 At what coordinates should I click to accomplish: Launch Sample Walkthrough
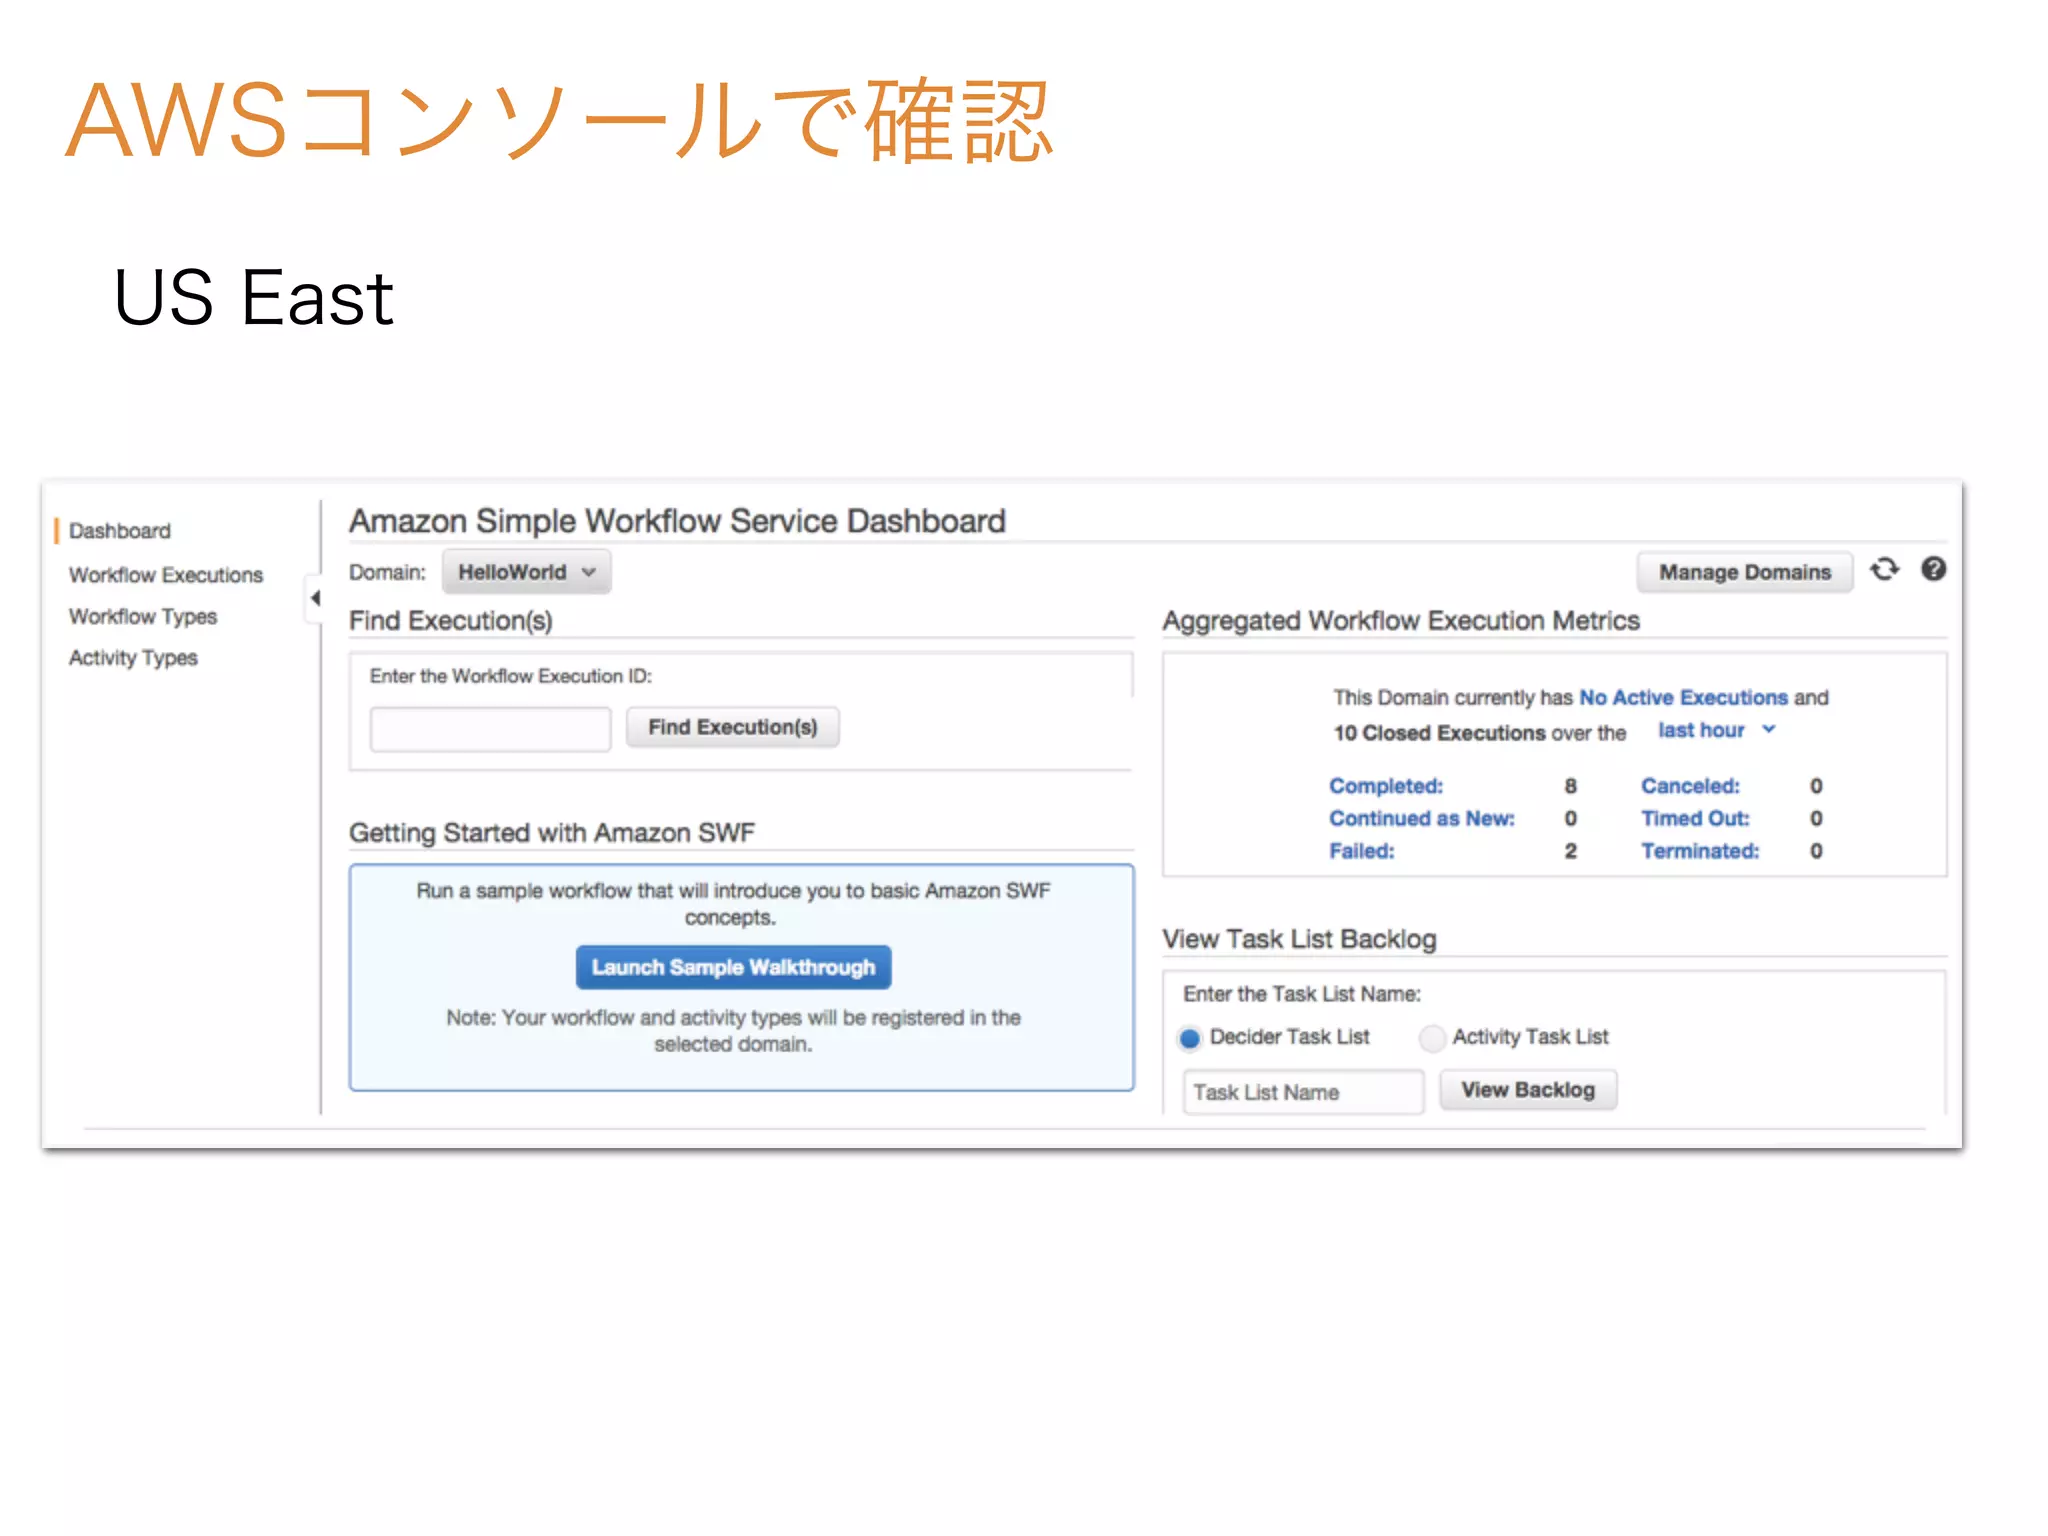733,967
